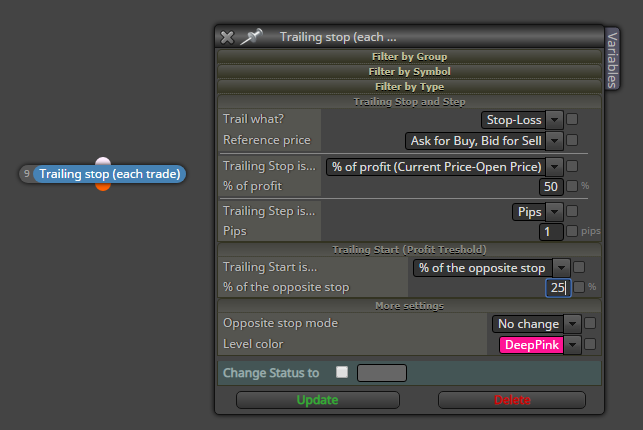This screenshot has height=430, width=643.
Task: Select the Trailing stop (each trade) block
Action: click(x=109, y=174)
